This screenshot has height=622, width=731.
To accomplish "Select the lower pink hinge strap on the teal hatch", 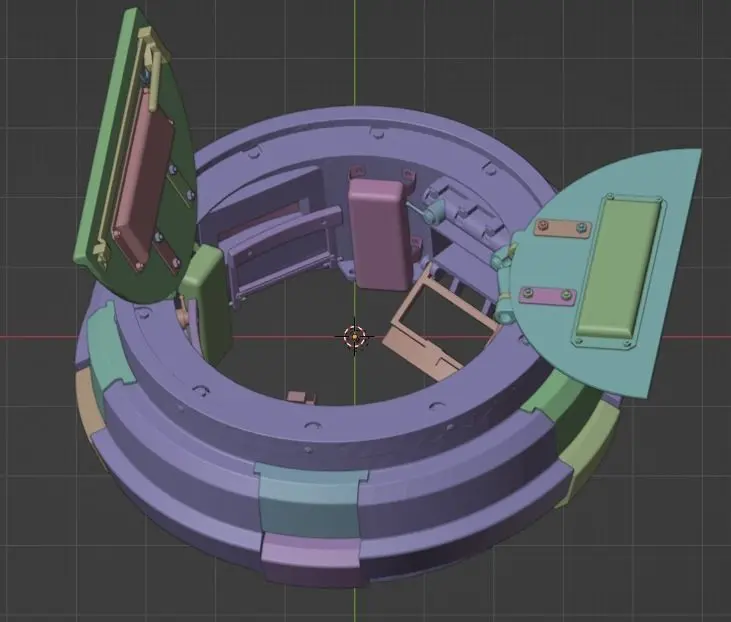I will pyautogui.click(x=547, y=295).
